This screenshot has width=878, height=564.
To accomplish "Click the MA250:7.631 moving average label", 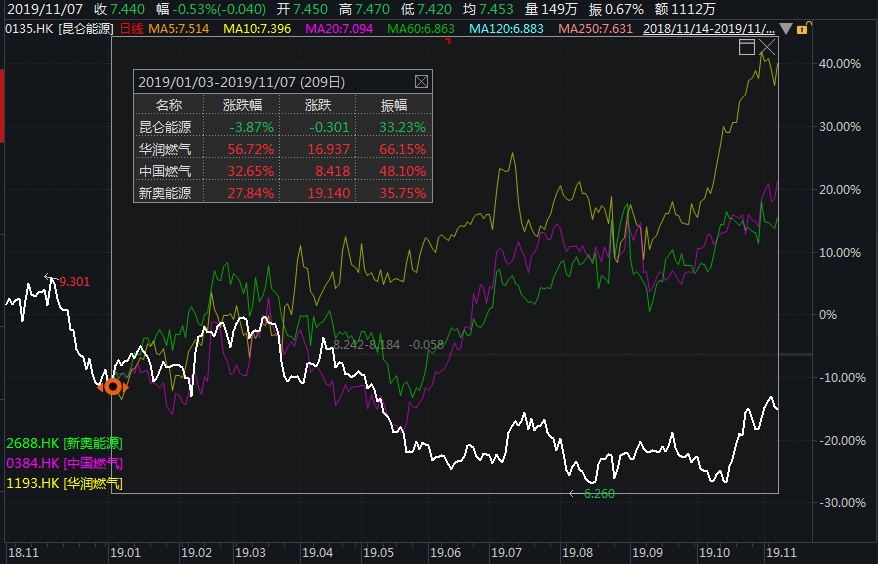I will coord(595,29).
